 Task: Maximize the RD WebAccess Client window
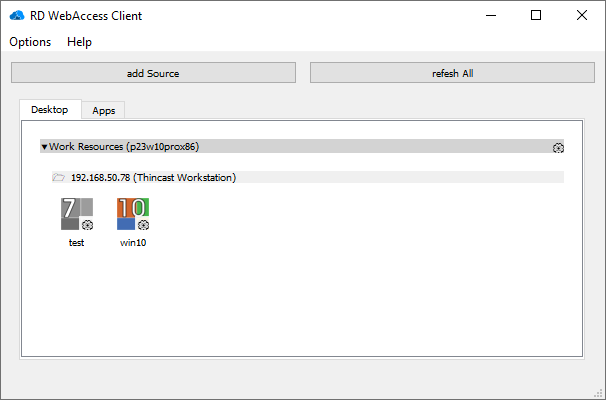(536, 15)
